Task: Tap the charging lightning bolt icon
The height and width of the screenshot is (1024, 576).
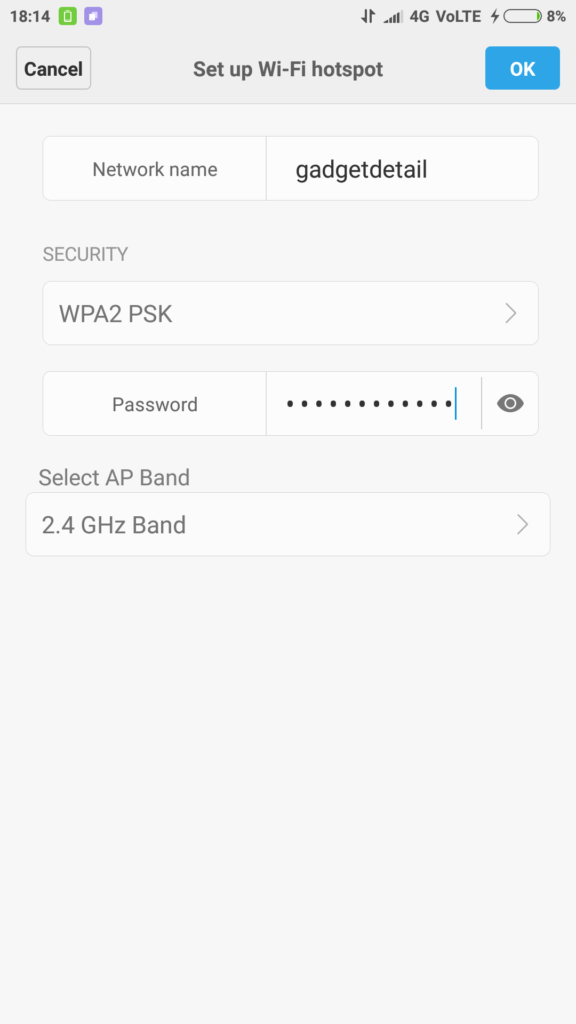Action: pyautogui.click(x=495, y=16)
